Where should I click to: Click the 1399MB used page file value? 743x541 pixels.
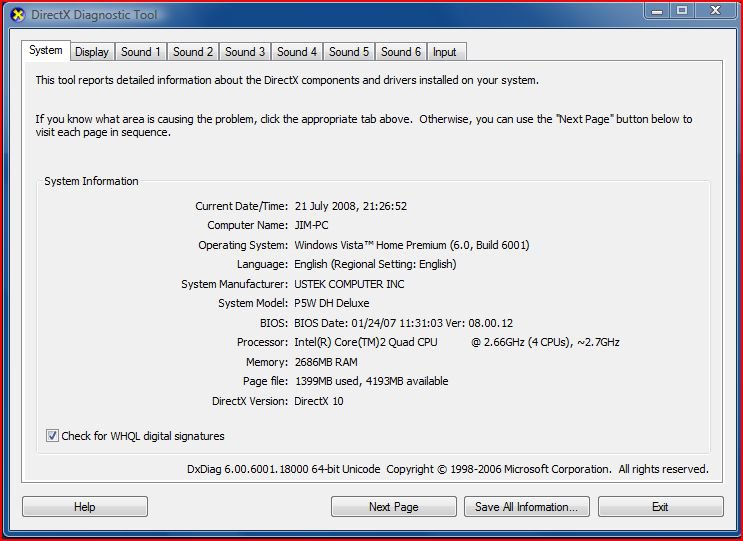point(372,381)
